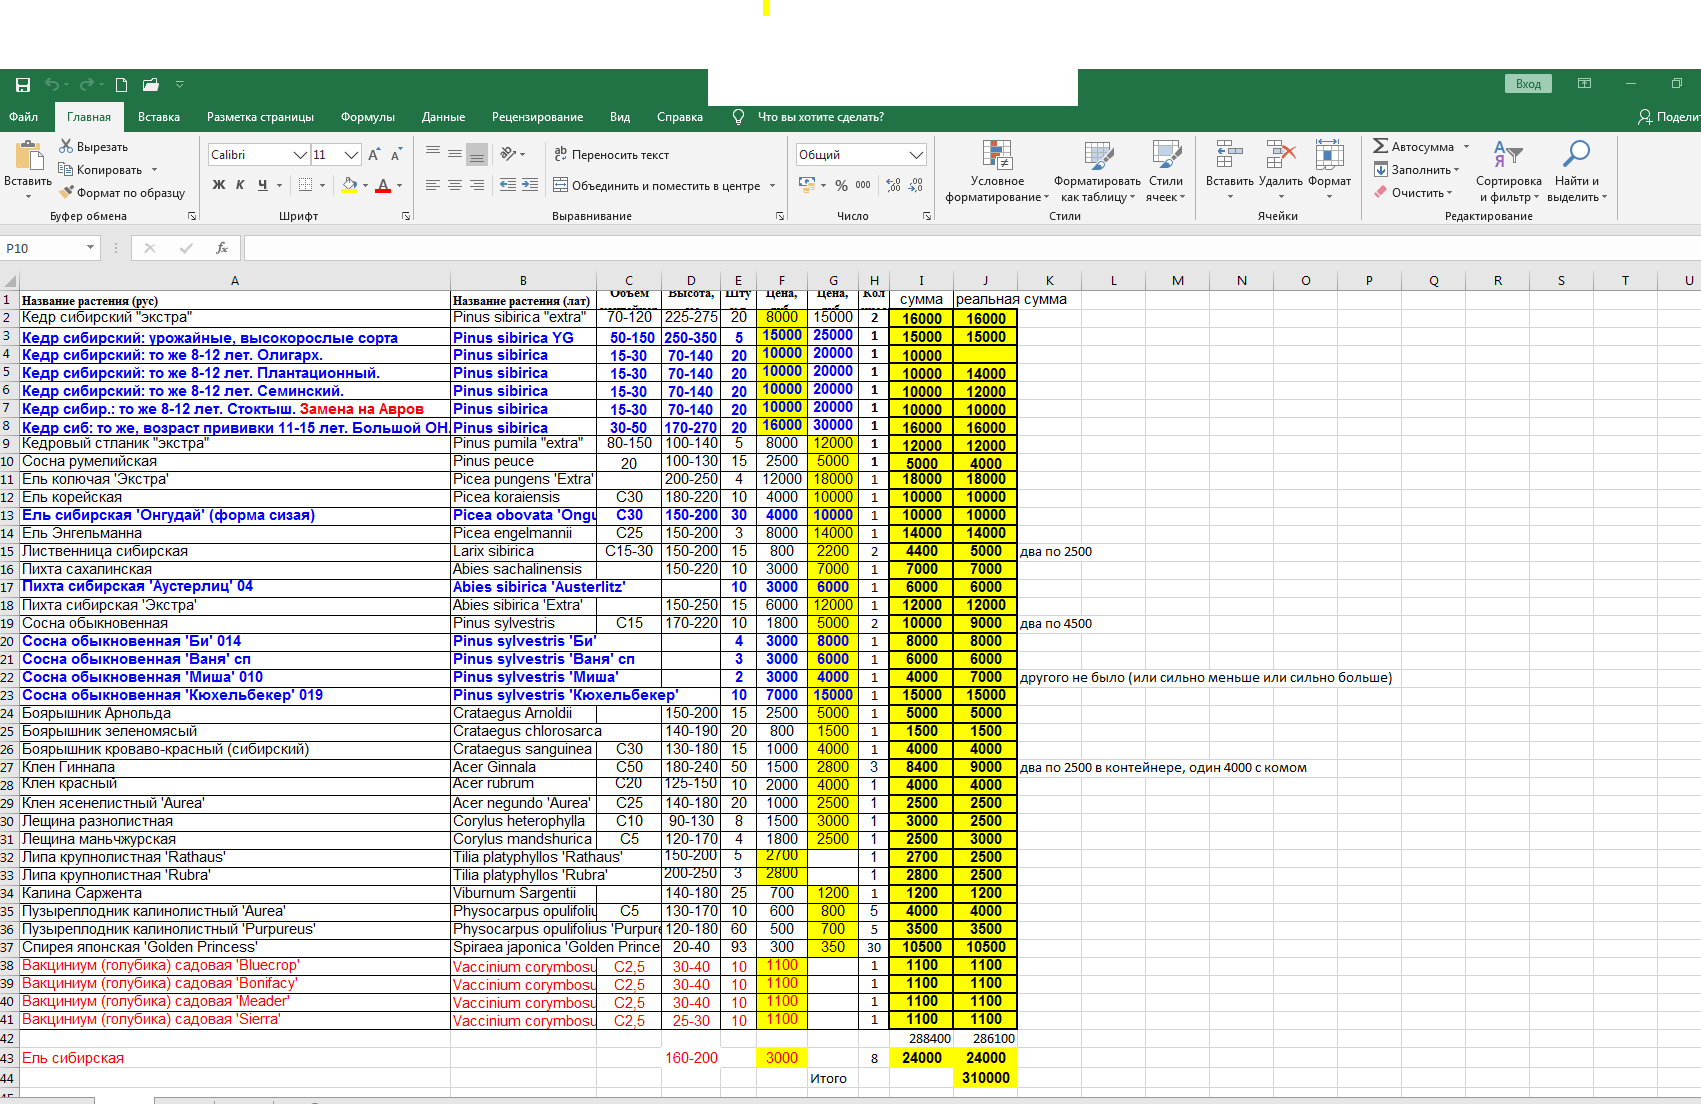Click the red font color A swatch

(x=383, y=185)
